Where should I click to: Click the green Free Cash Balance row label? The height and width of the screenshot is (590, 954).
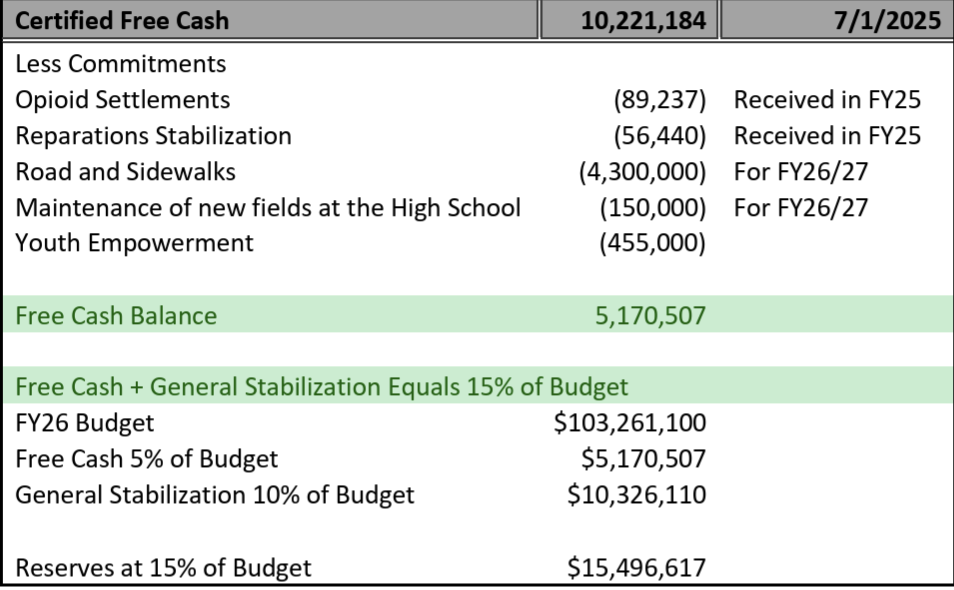click(x=116, y=316)
